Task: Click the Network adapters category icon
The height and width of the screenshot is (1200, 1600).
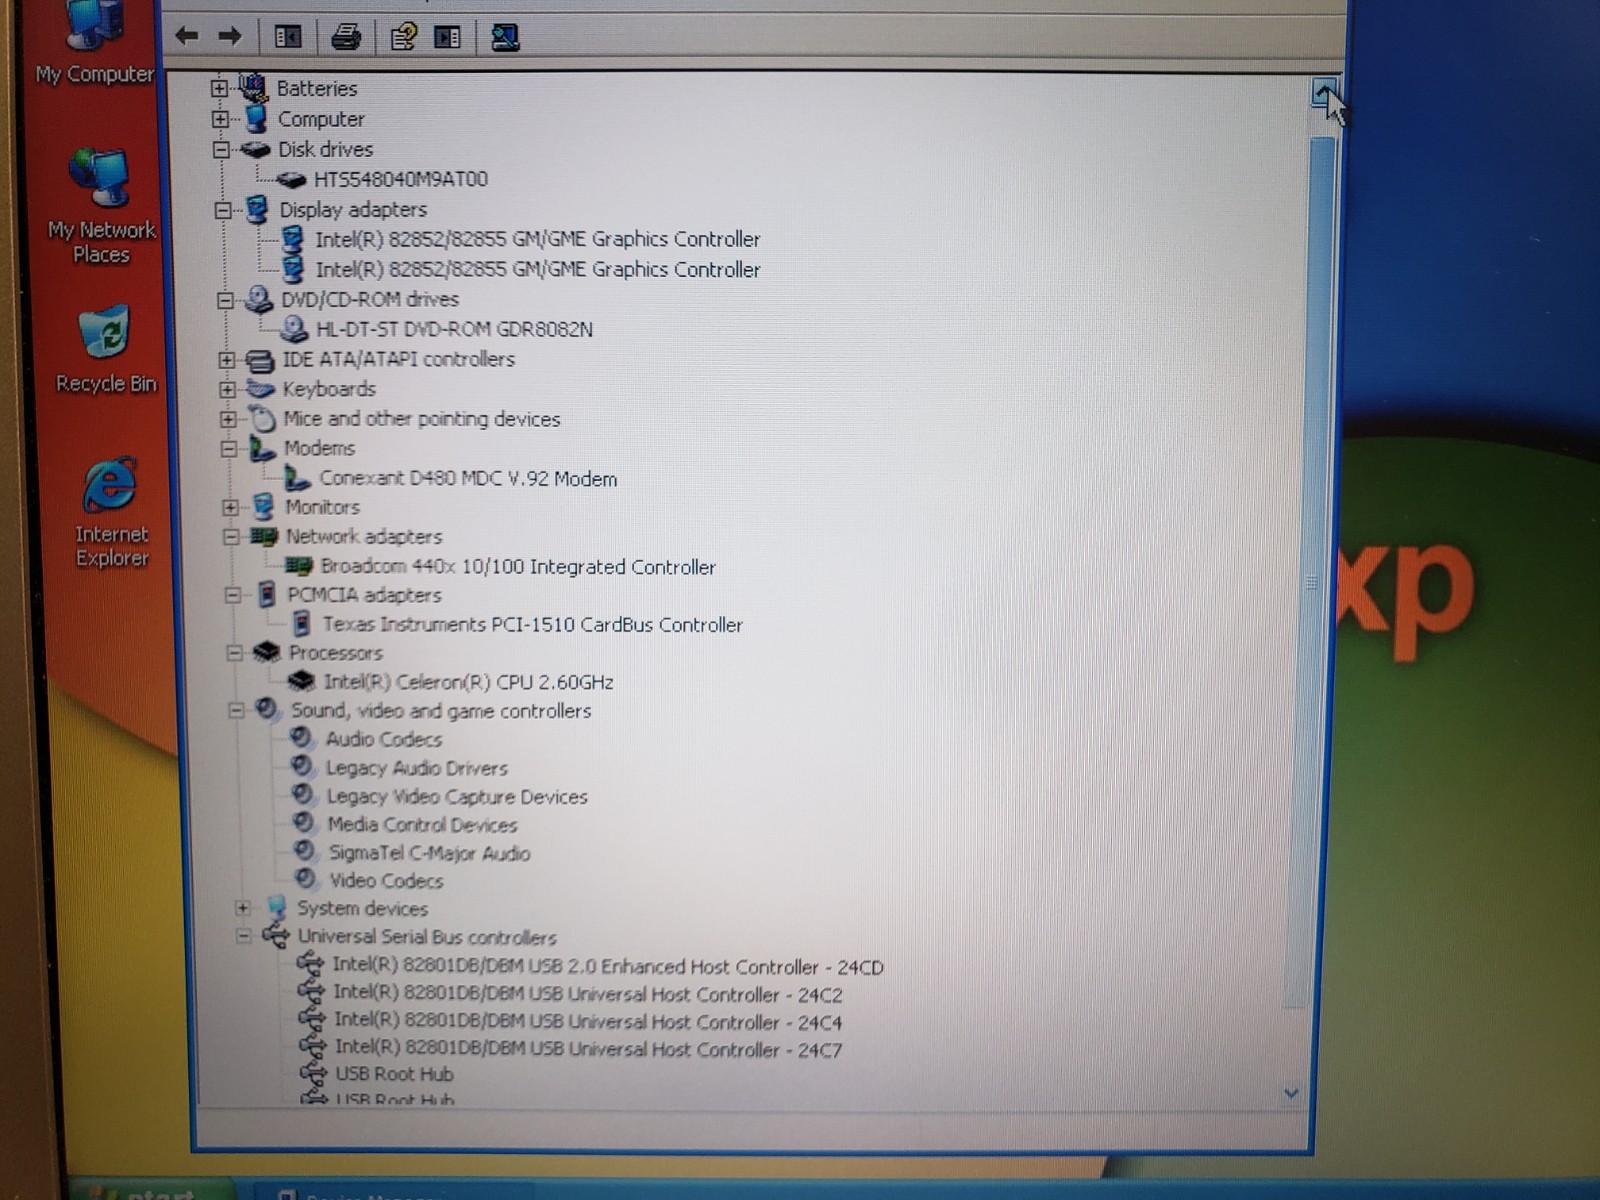Action: (264, 537)
